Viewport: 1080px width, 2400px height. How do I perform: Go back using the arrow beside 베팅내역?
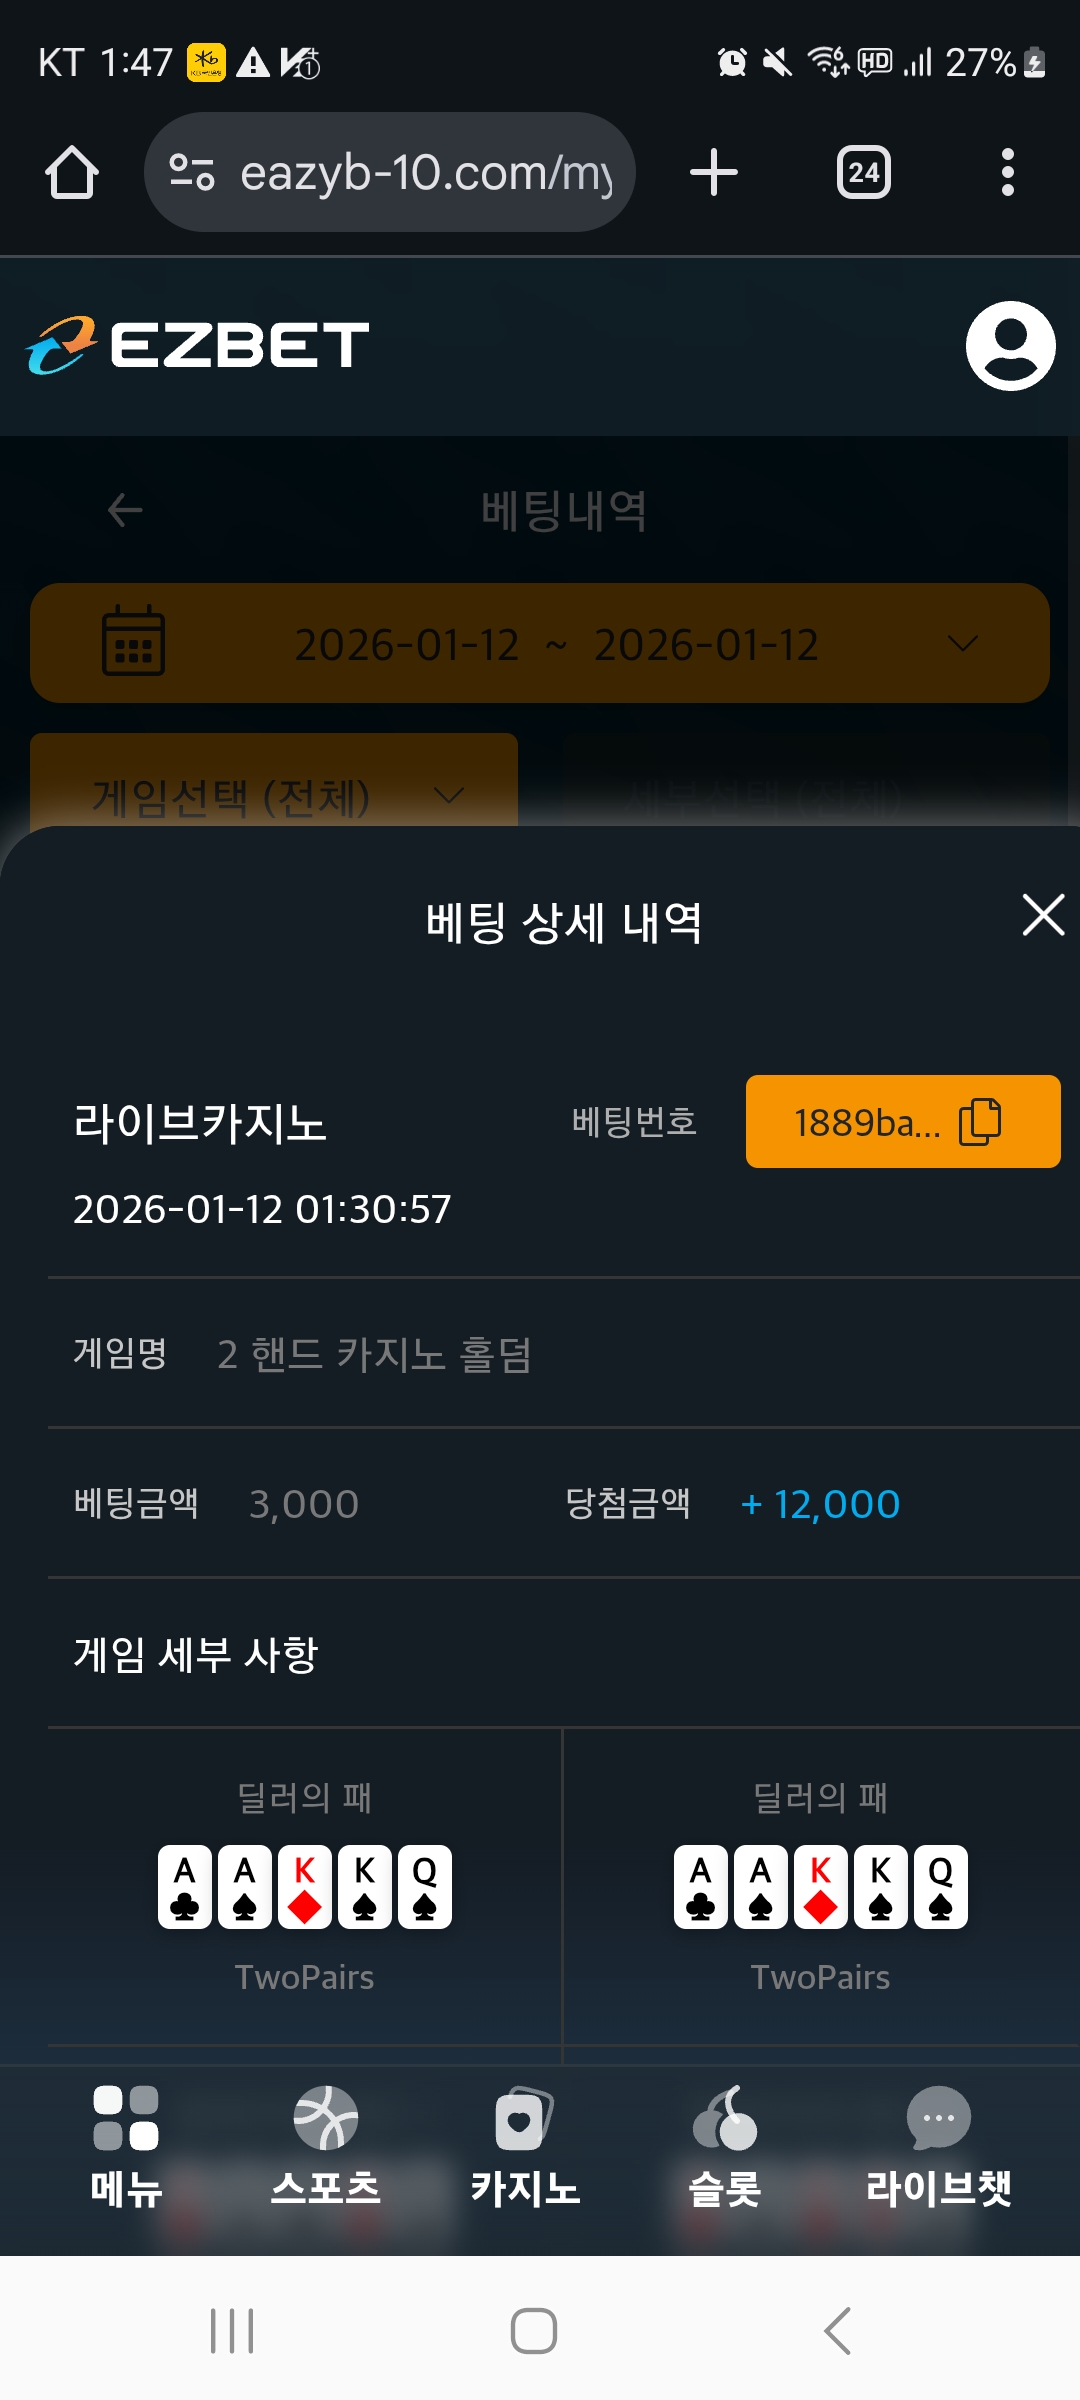pyautogui.click(x=125, y=510)
